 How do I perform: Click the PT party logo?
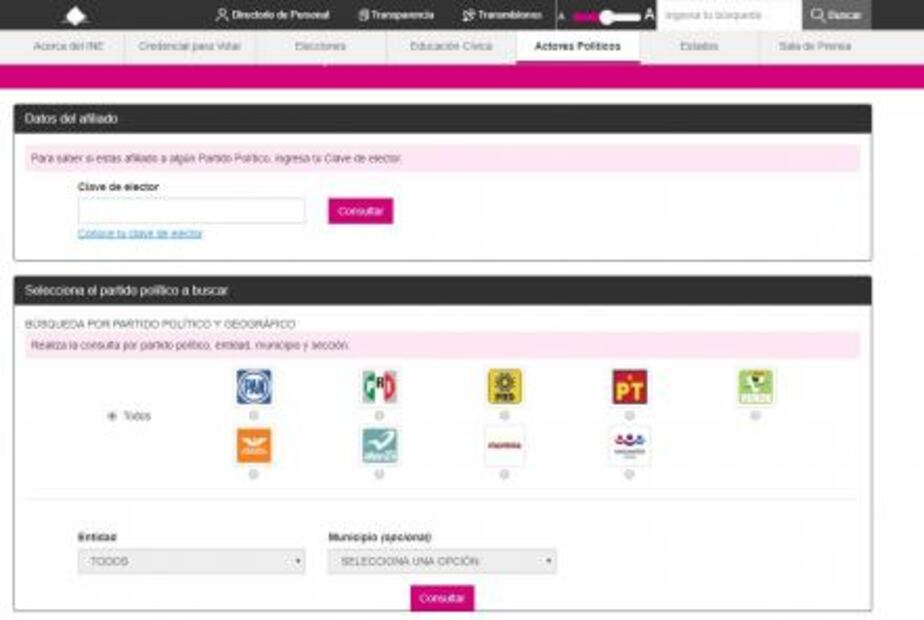629,387
